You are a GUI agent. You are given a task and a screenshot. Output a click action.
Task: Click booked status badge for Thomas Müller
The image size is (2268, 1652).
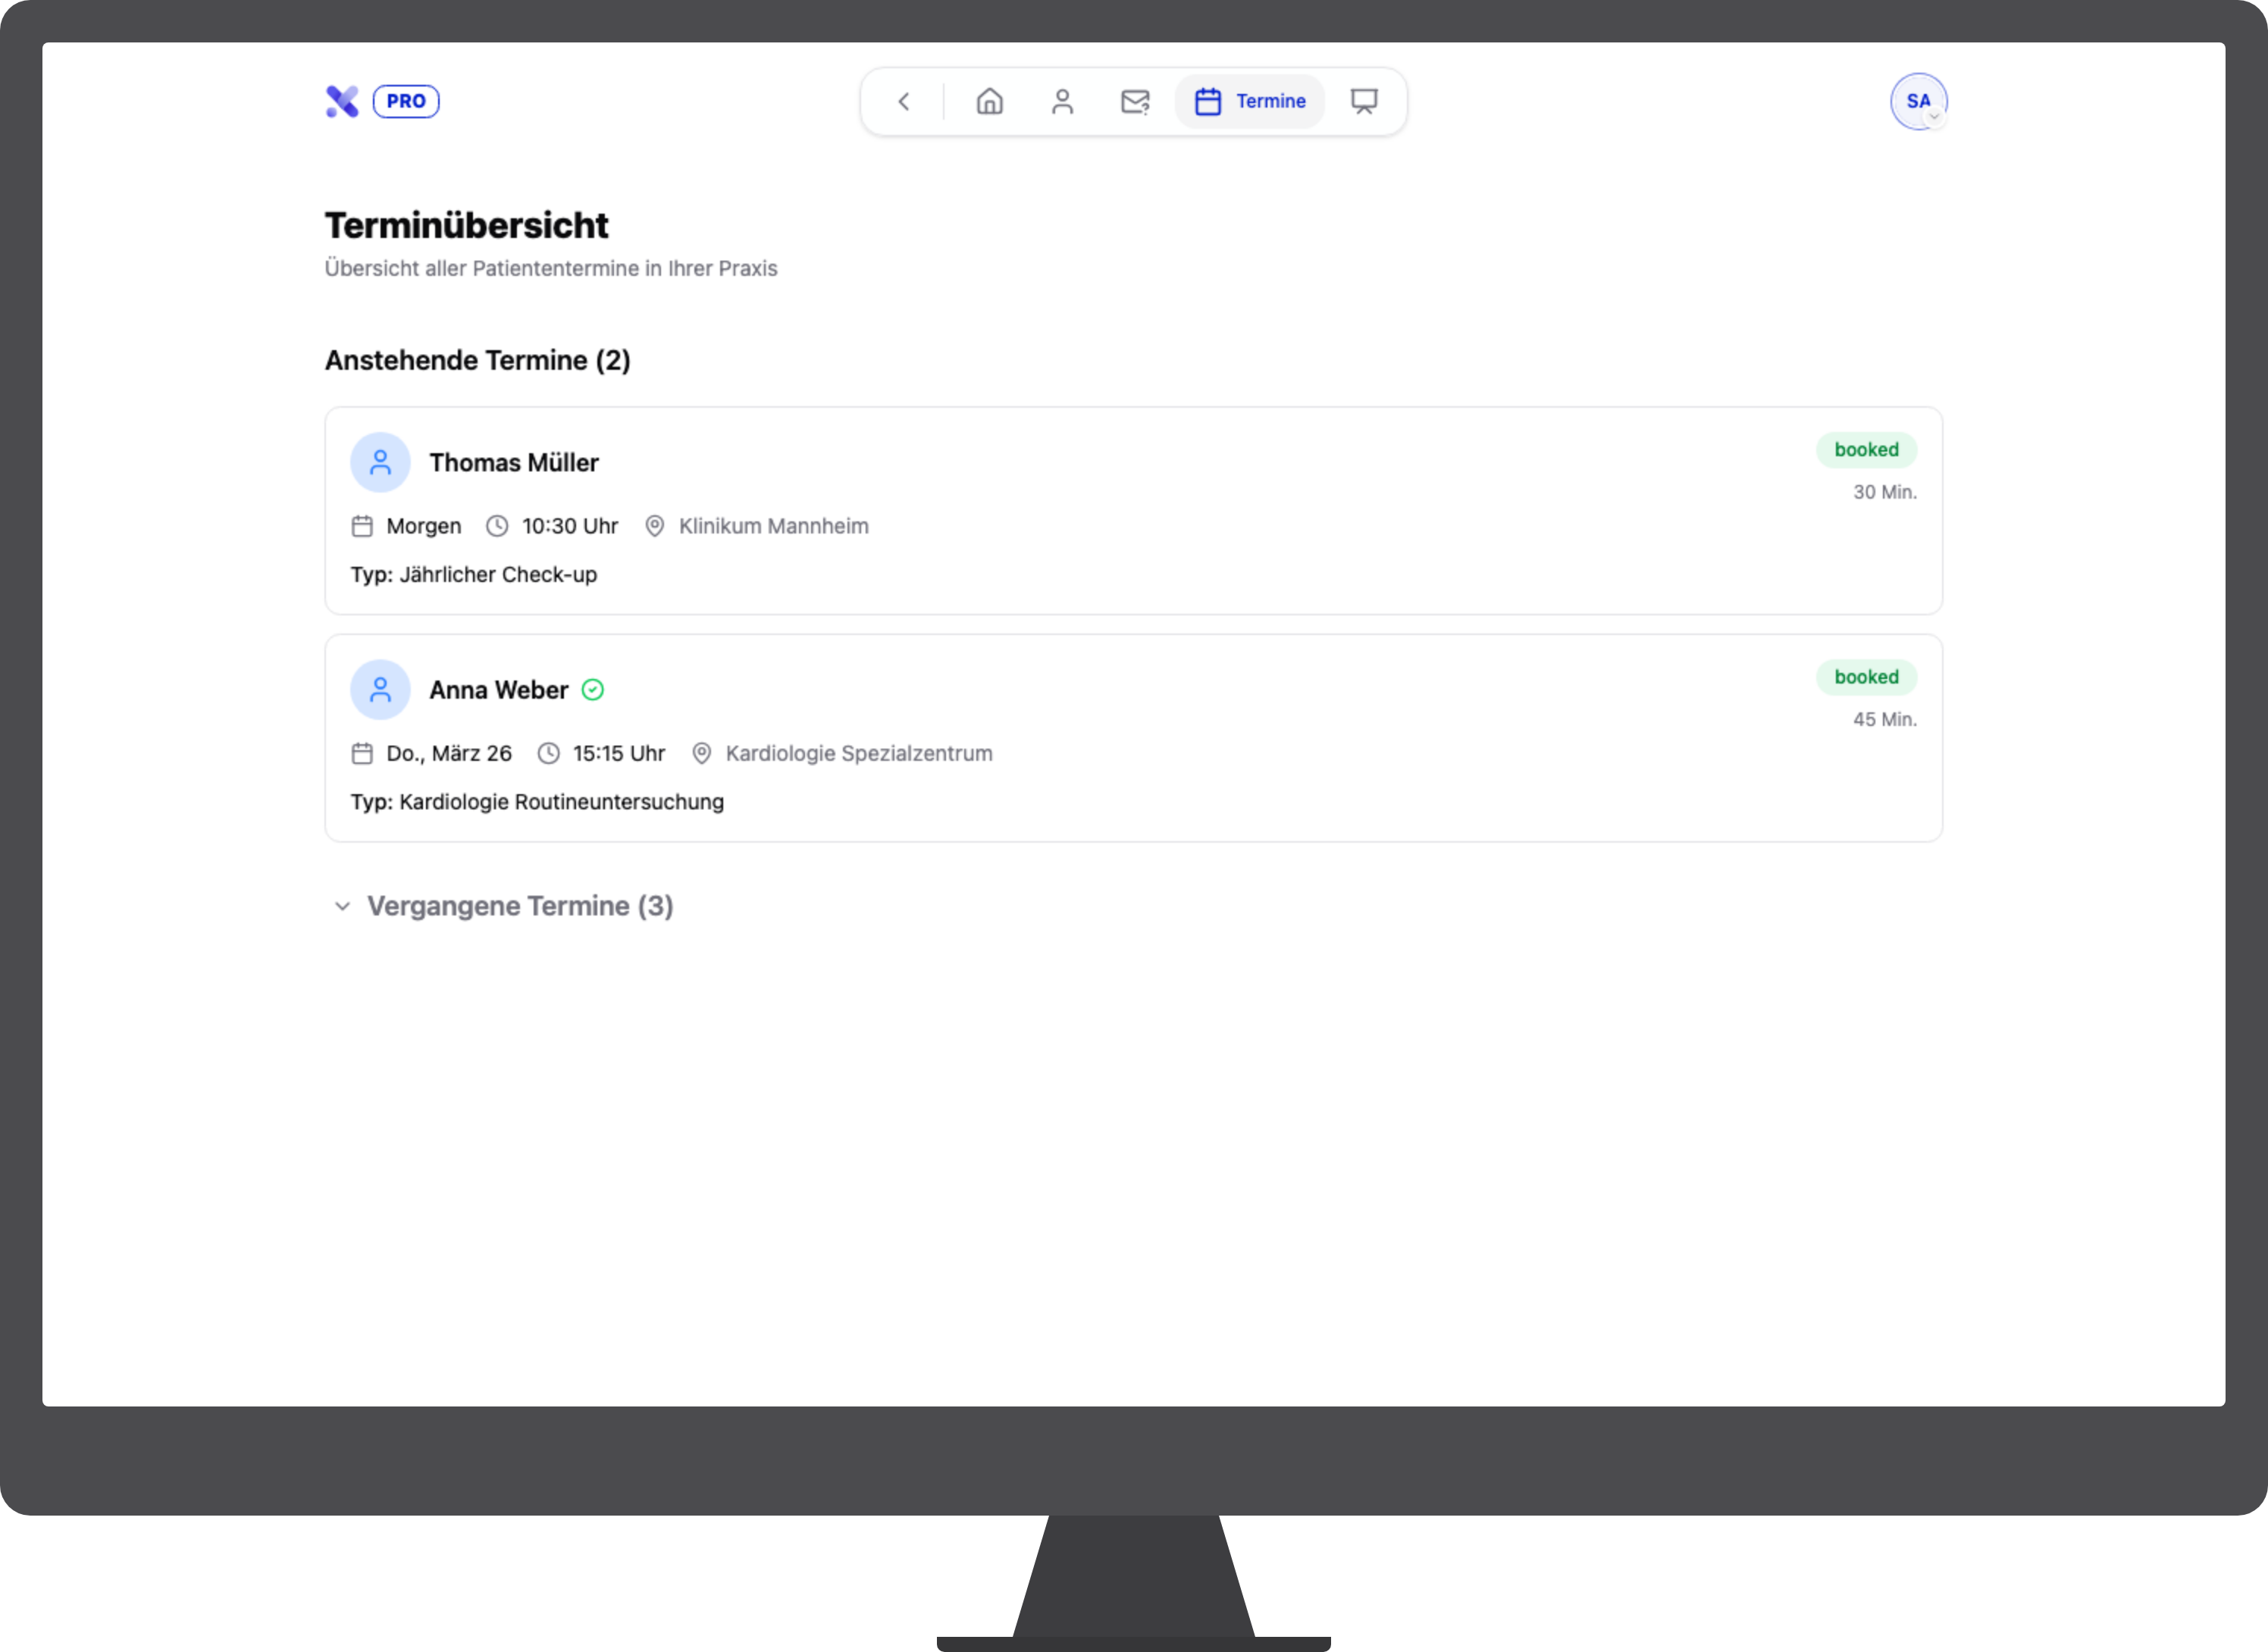[1866, 449]
